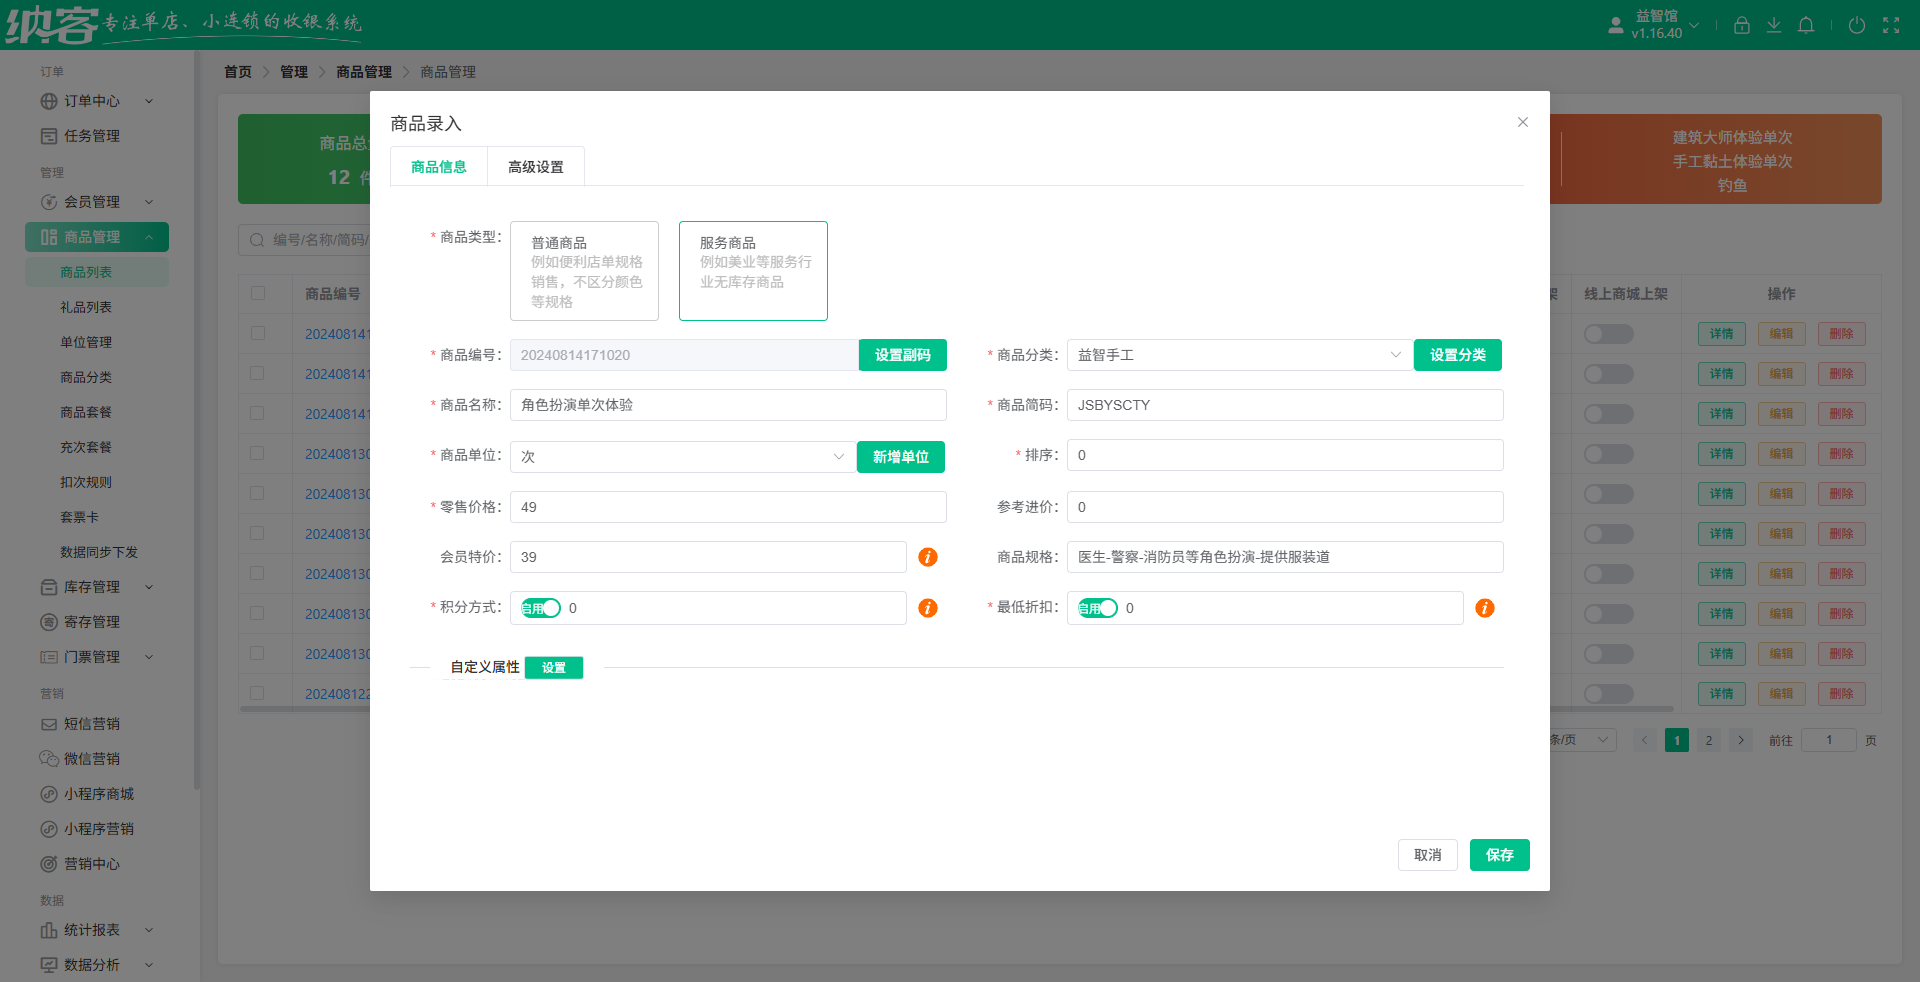
Task: Click the 设置 button for 自定义属性
Action: 554,668
